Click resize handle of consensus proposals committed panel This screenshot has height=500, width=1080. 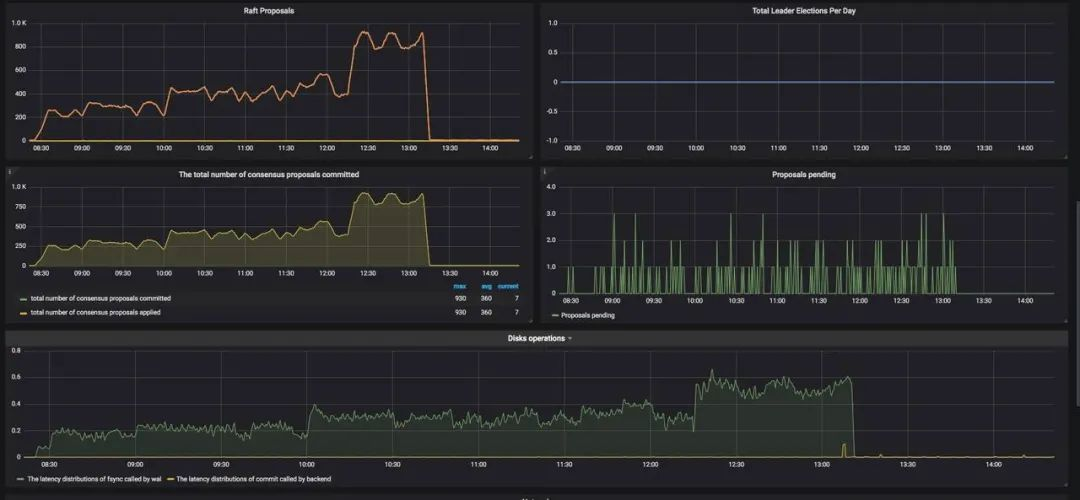529,319
